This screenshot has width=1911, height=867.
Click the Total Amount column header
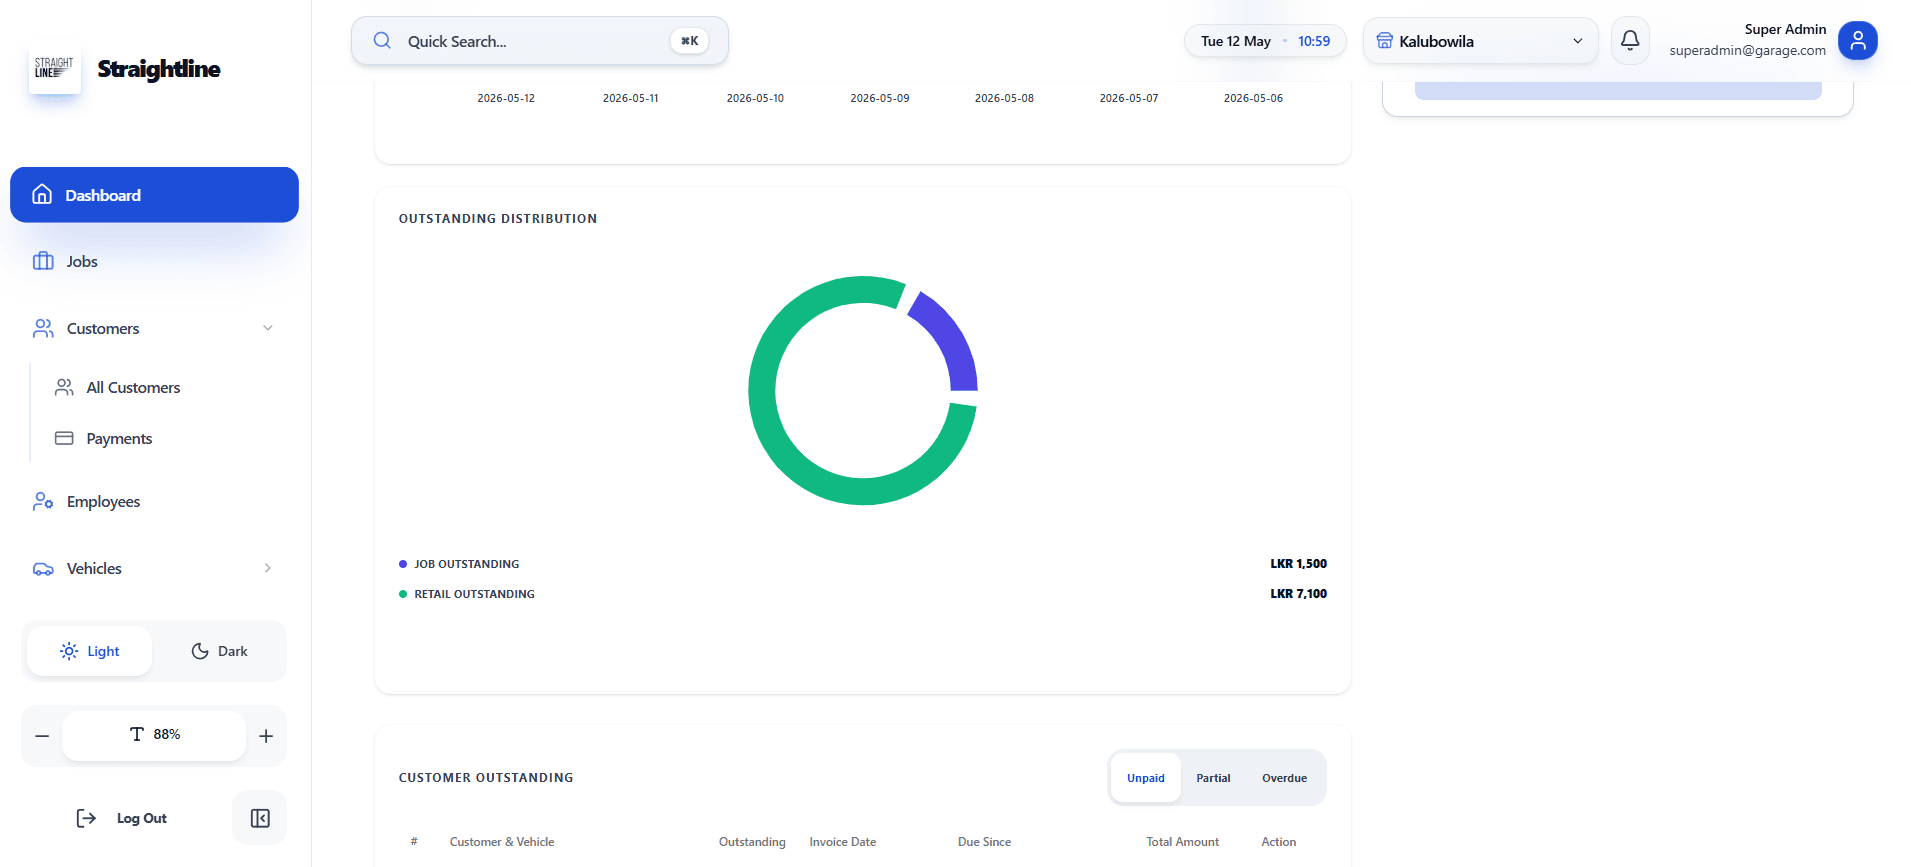click(x=1182, y=842)
